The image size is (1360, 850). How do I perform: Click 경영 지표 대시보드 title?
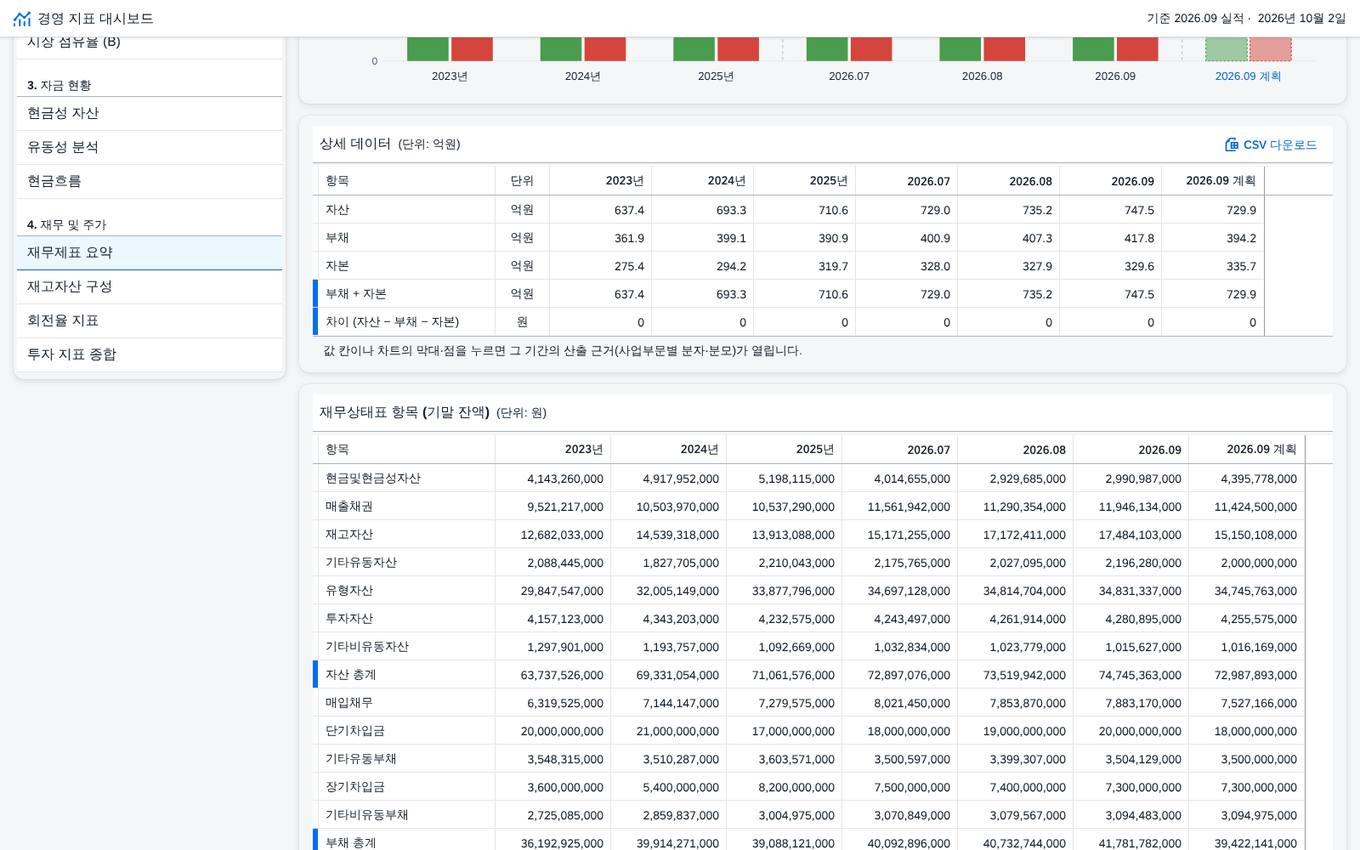pos(96,19)
